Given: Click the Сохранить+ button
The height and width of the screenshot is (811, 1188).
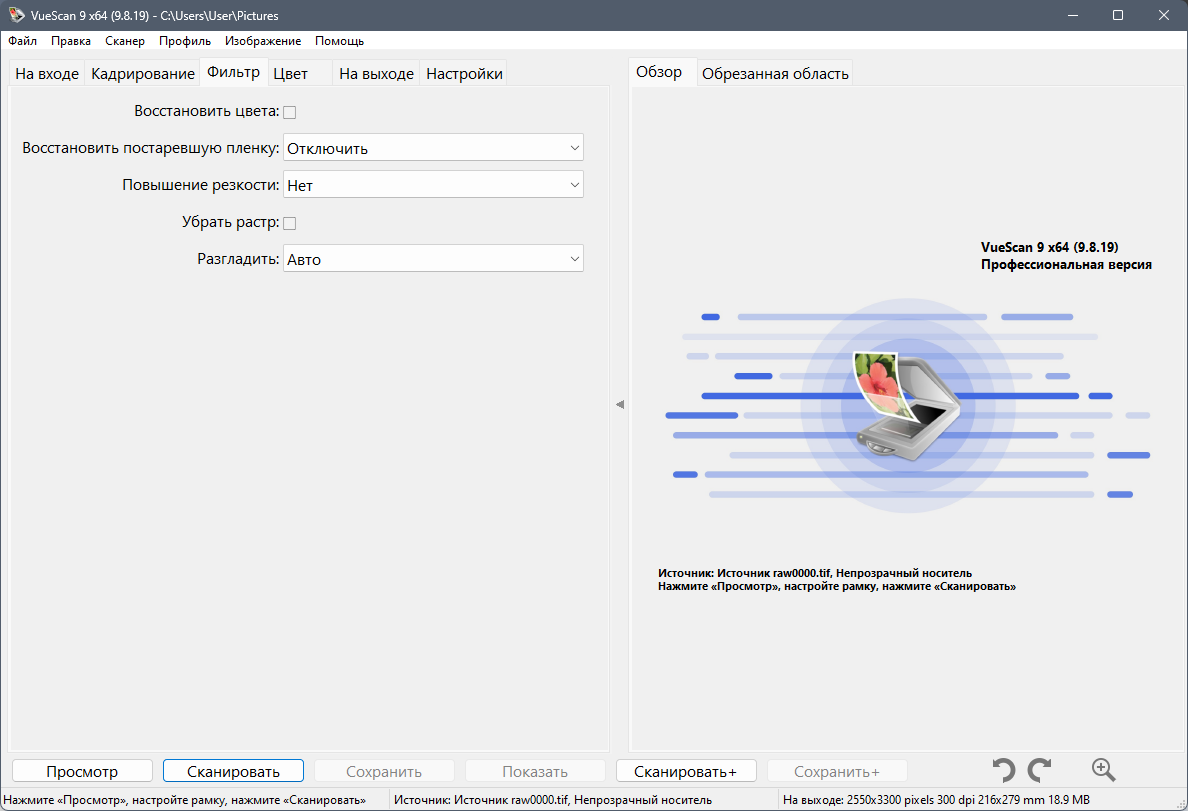Looking at the screenshot, I should click(x=837, y=771).
